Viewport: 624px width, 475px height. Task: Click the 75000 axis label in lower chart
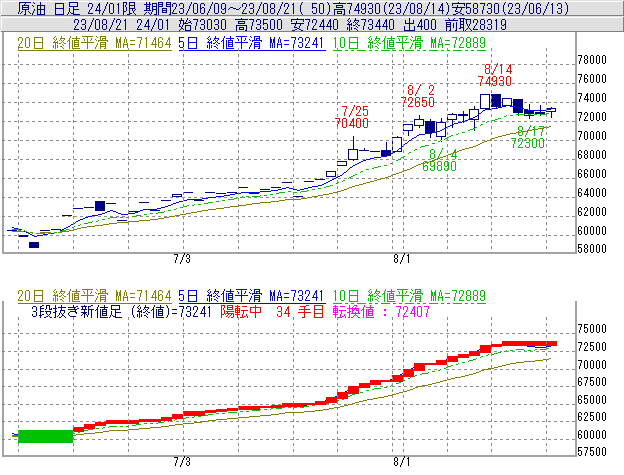click(592, 329)
